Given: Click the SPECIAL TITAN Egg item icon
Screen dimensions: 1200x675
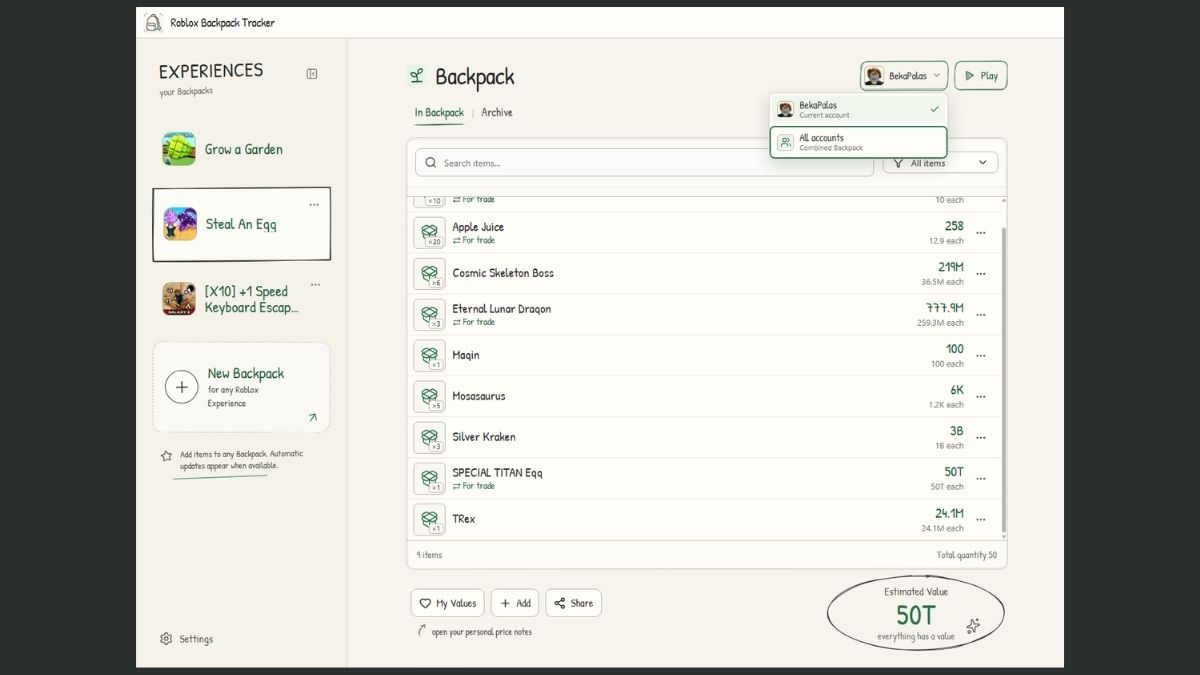Looking at the screenshot, I should 430,479.
